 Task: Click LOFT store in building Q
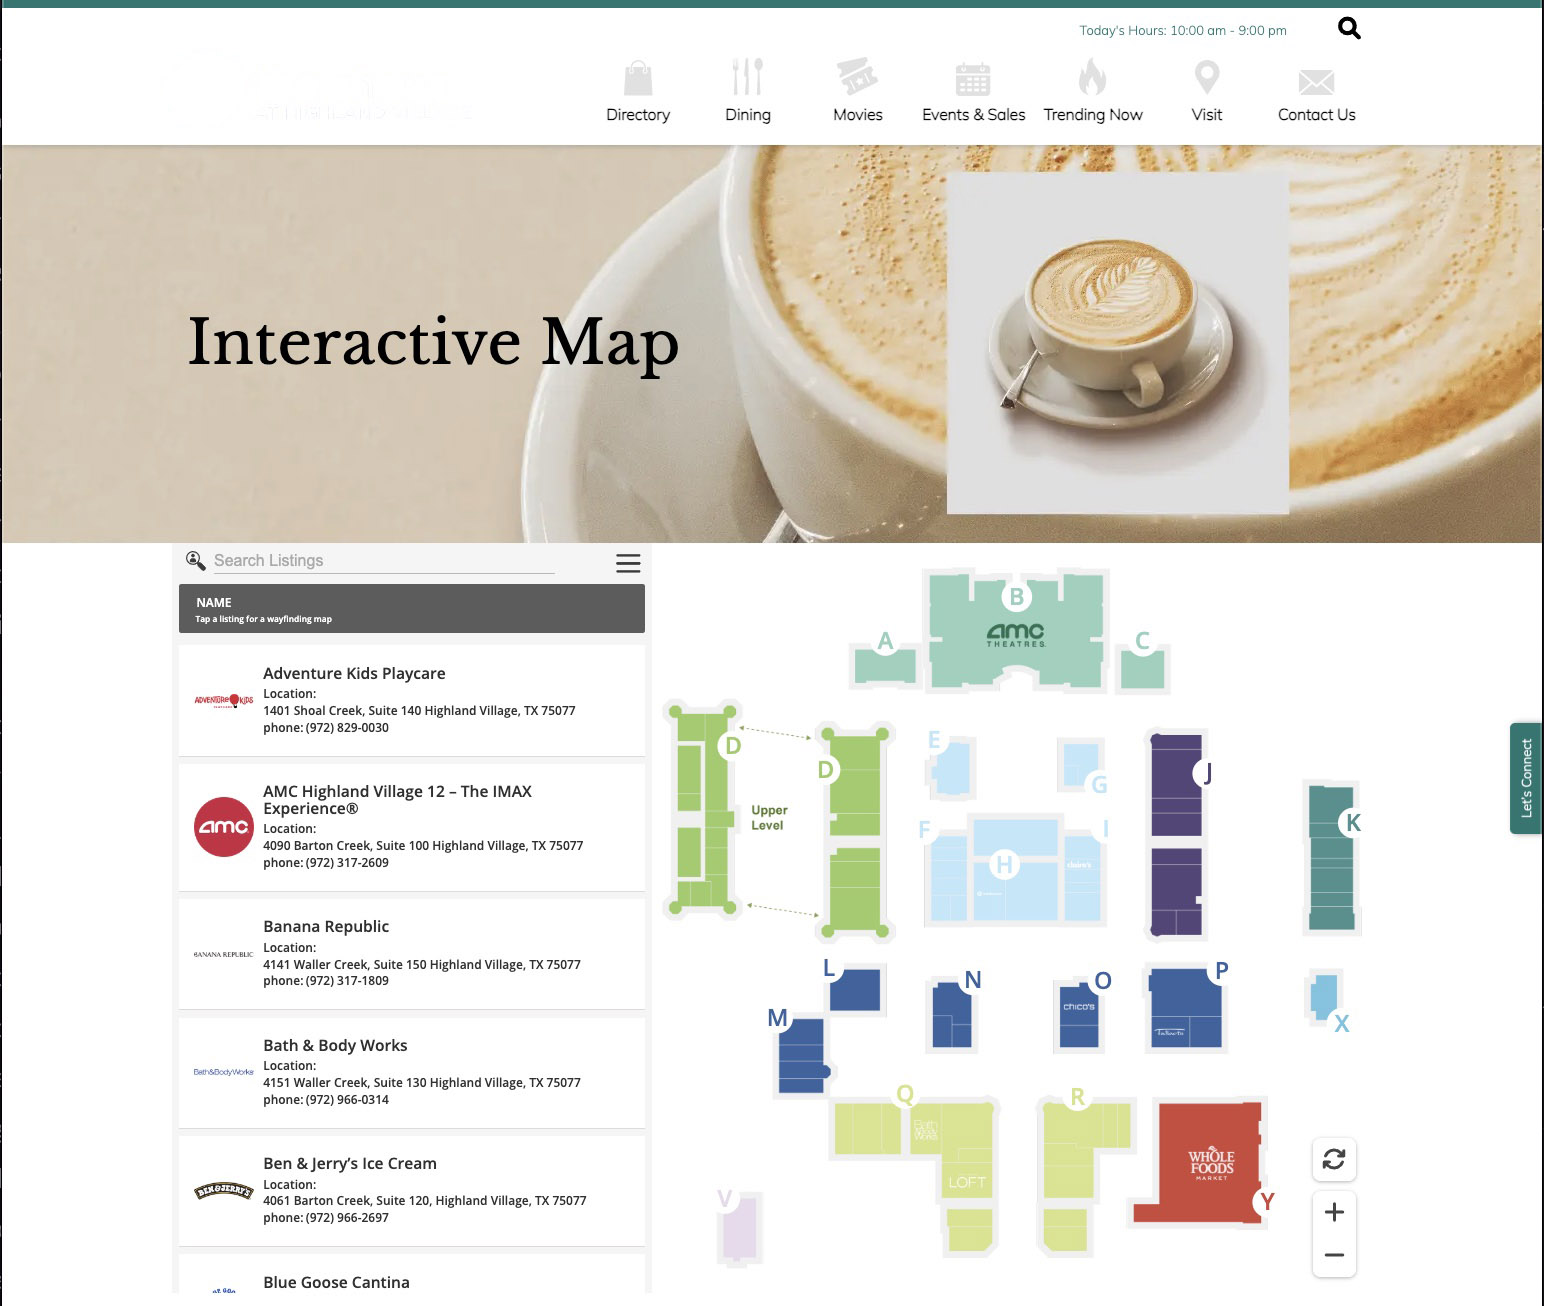coord(967,1180)
